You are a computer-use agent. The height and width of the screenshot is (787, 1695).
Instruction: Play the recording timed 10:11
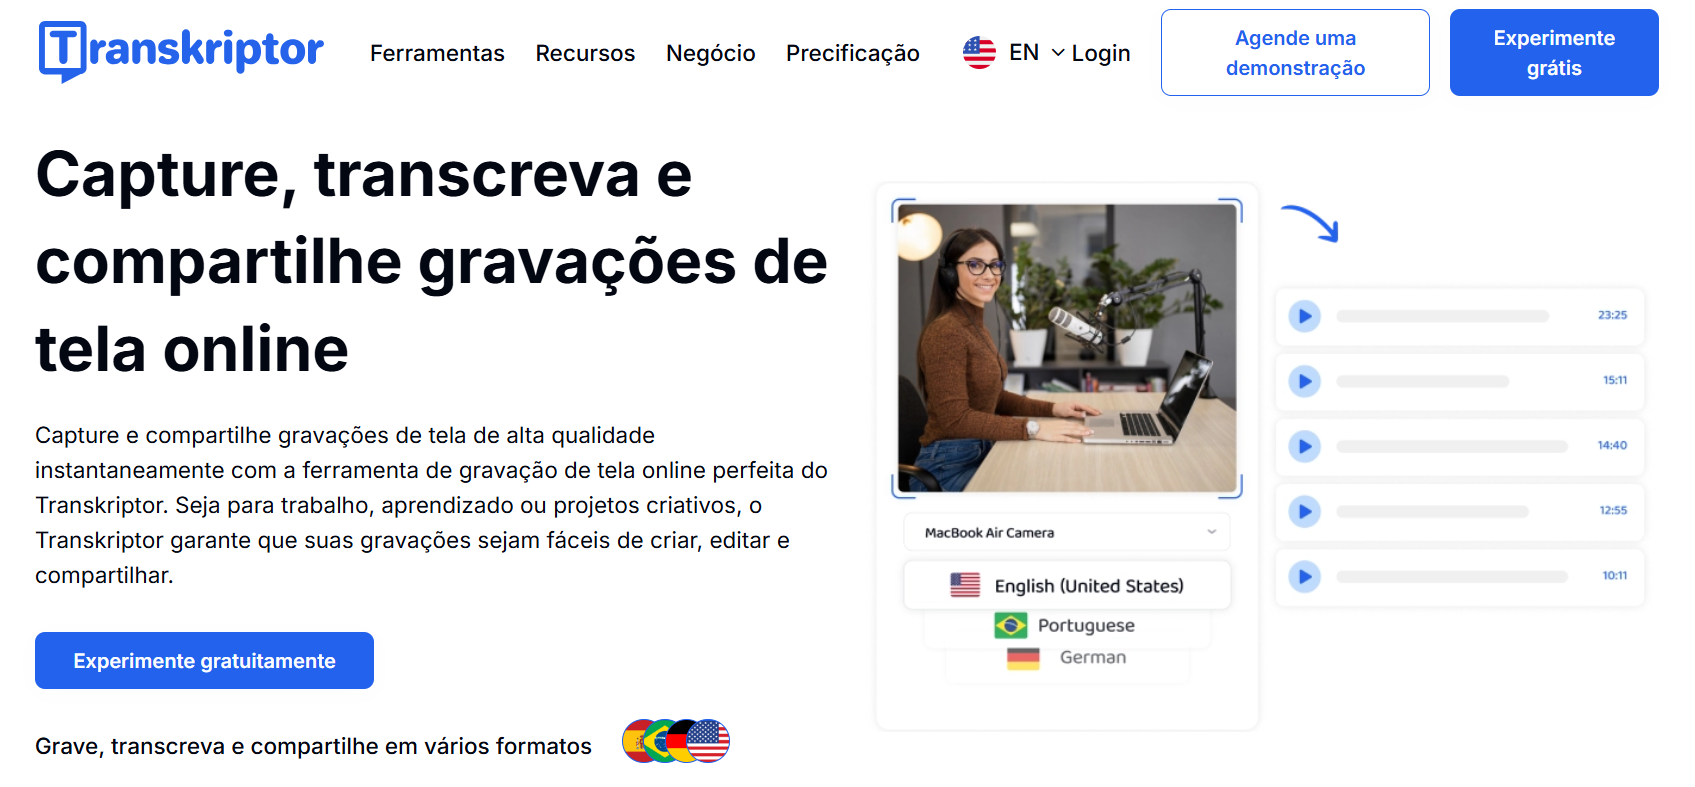click(1304, 576)
